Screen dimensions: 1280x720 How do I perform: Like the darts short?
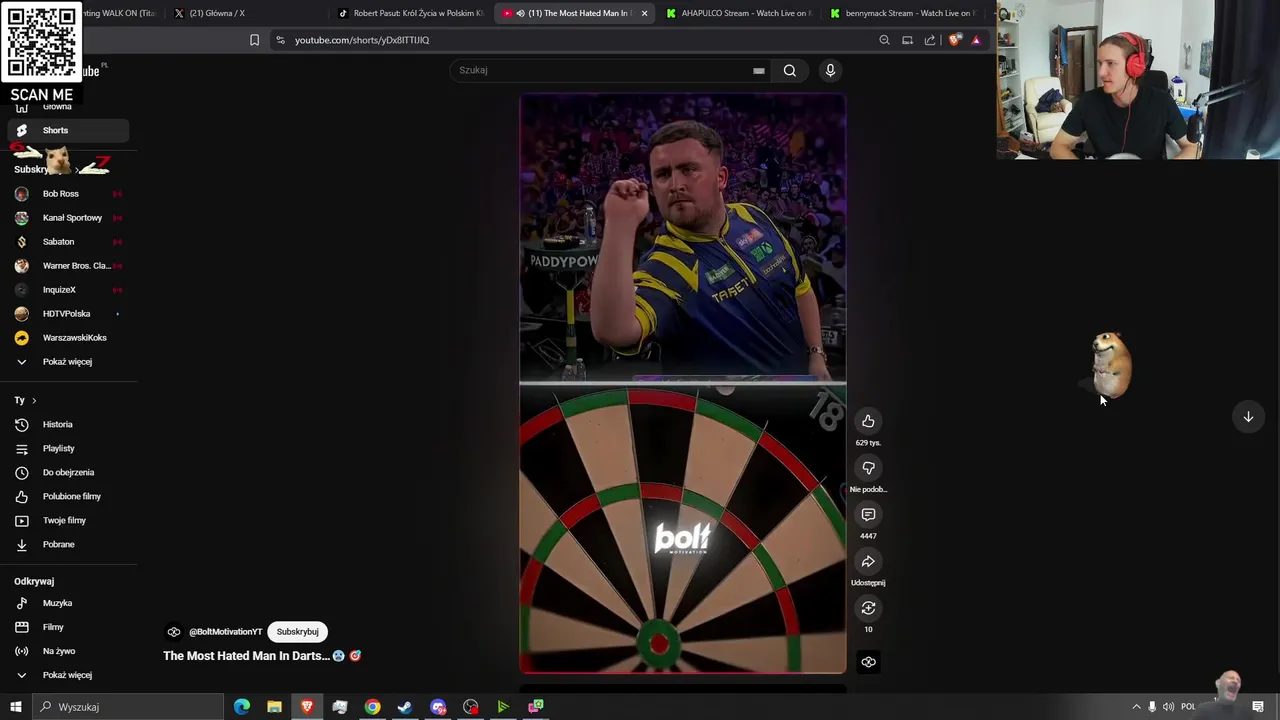coord(868,421)
